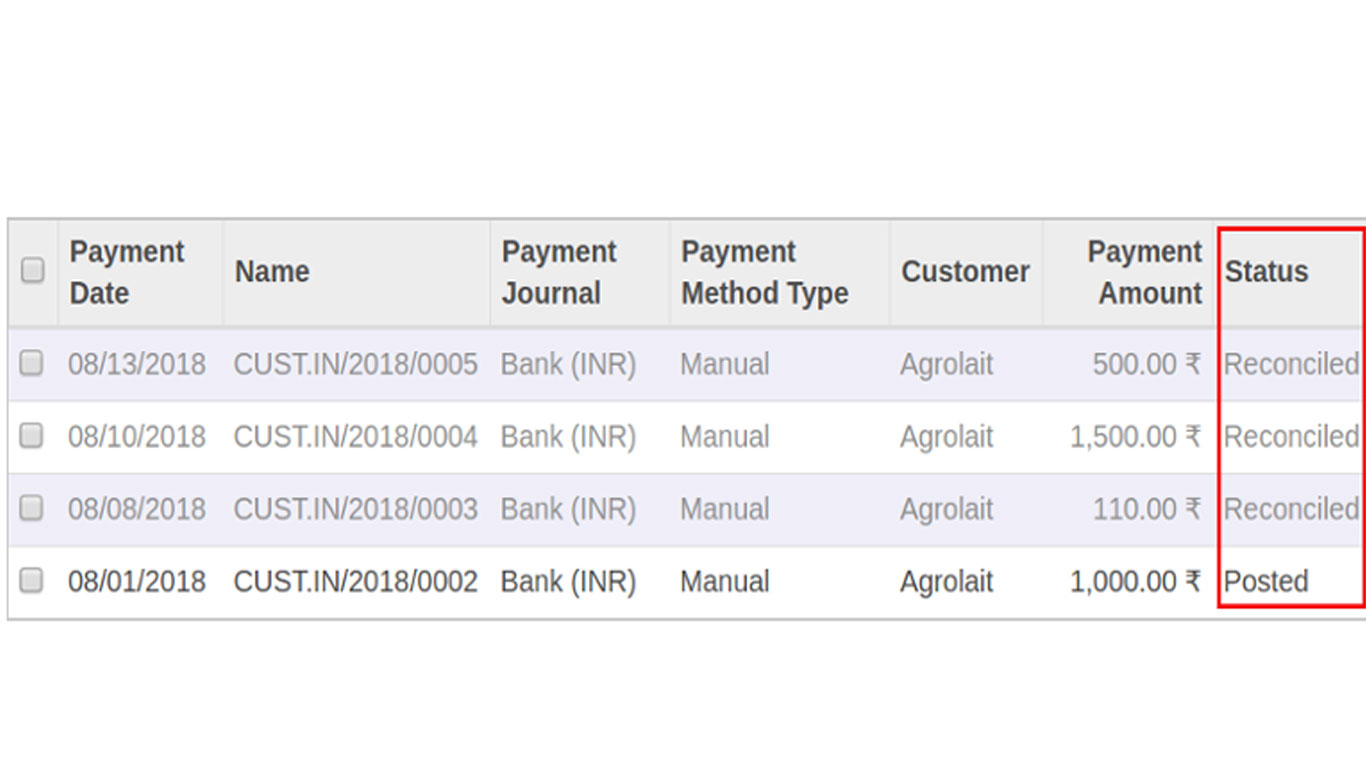1366x768 pixels.
Task: Open payment CUST.IN/2018/0004
Action: [355, 437]
